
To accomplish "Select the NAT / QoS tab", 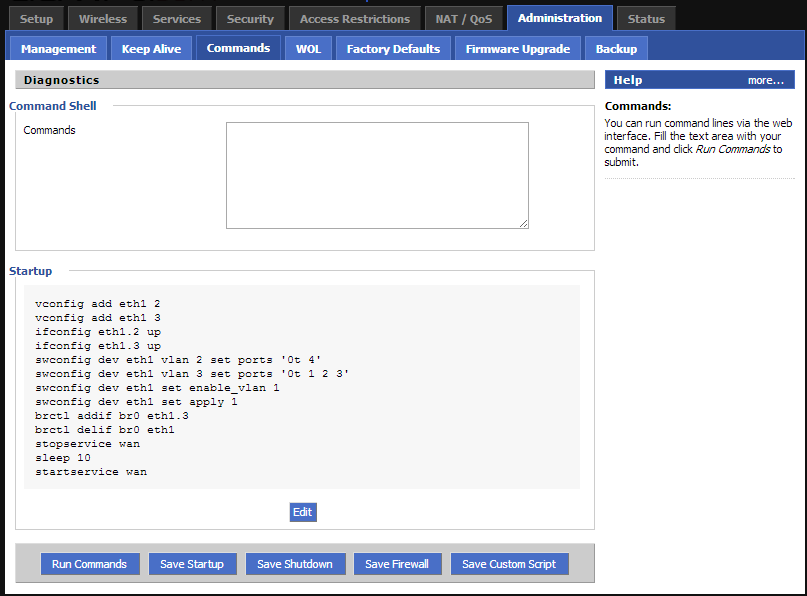I will point(464,19).
